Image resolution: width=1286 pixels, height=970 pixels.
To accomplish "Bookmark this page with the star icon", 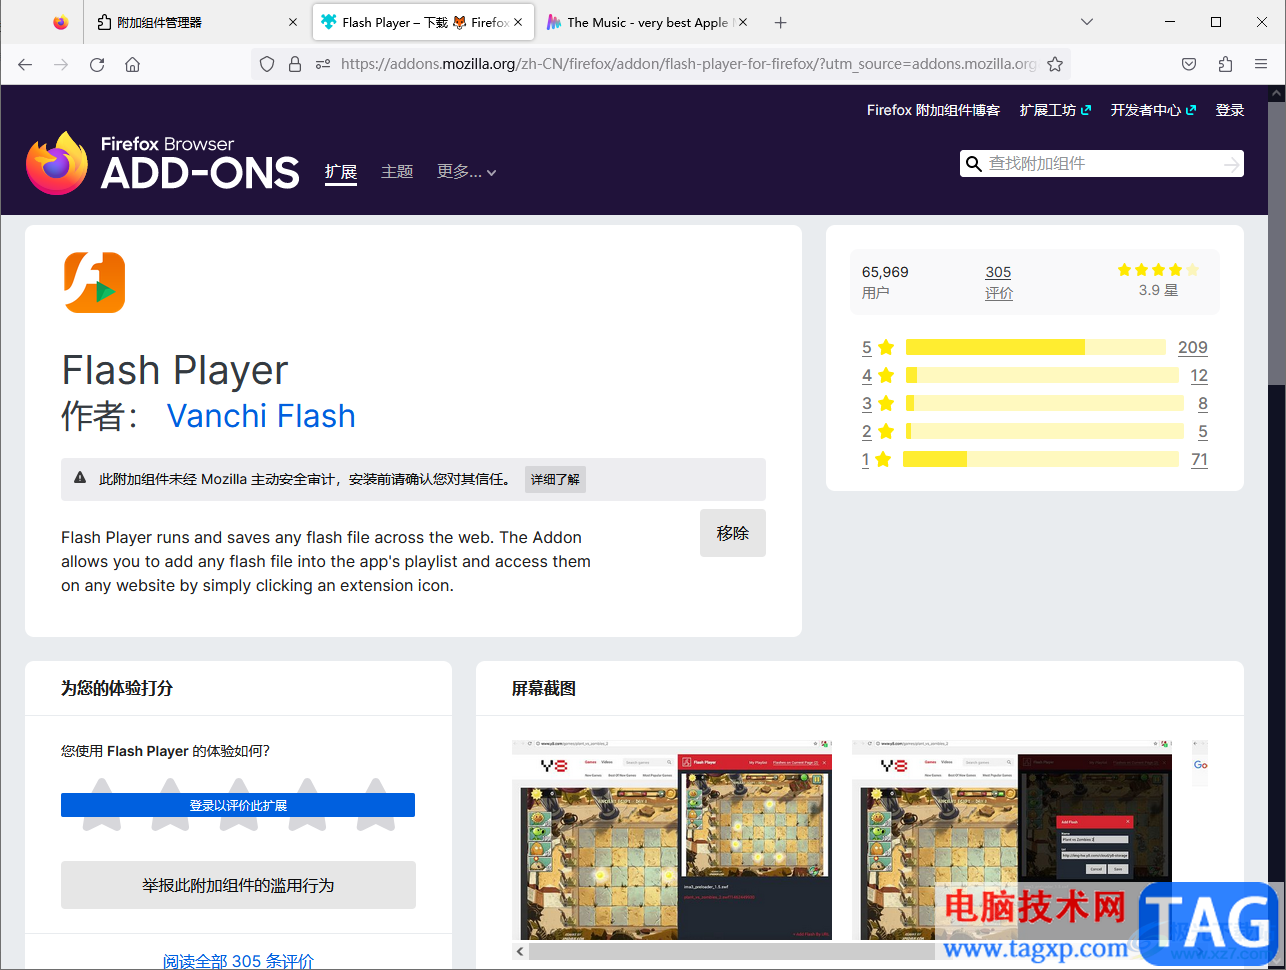I will point(1055,64).
